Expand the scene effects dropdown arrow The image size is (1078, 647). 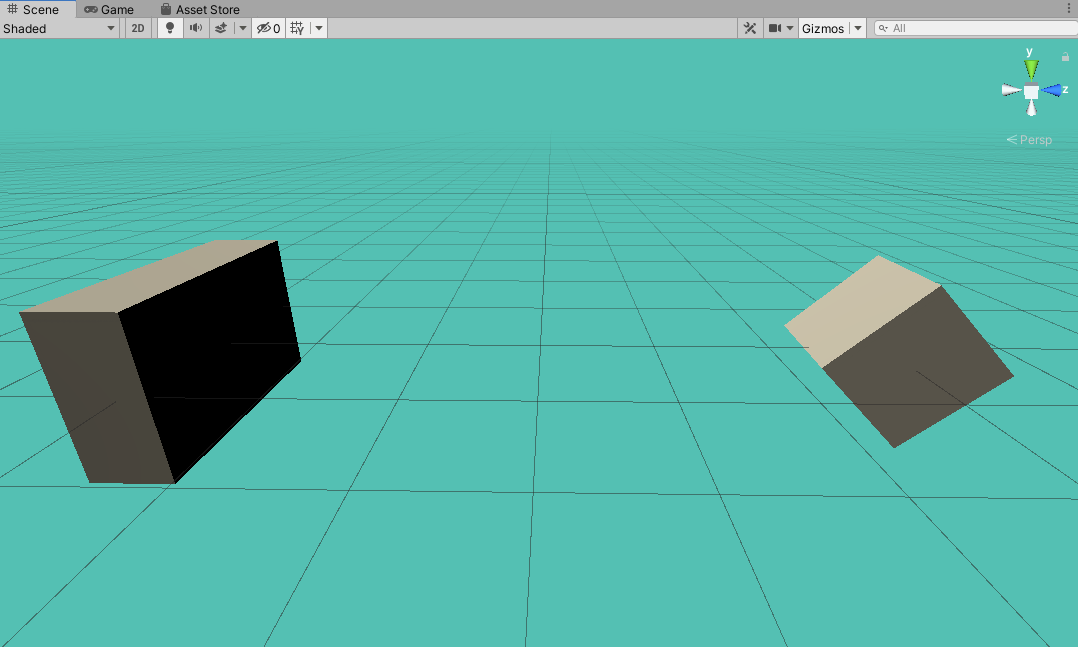click(x=243, y=28)
